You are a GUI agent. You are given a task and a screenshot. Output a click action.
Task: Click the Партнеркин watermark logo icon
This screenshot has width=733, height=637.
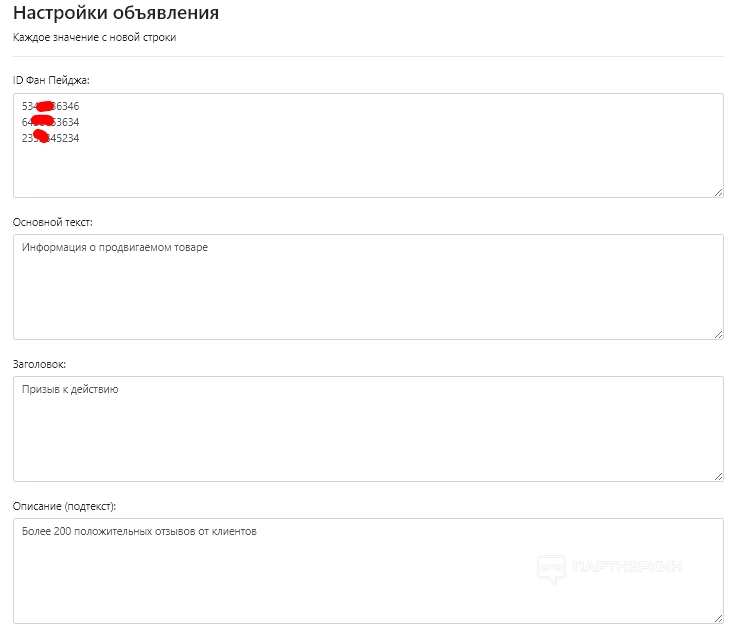[551, 568]
